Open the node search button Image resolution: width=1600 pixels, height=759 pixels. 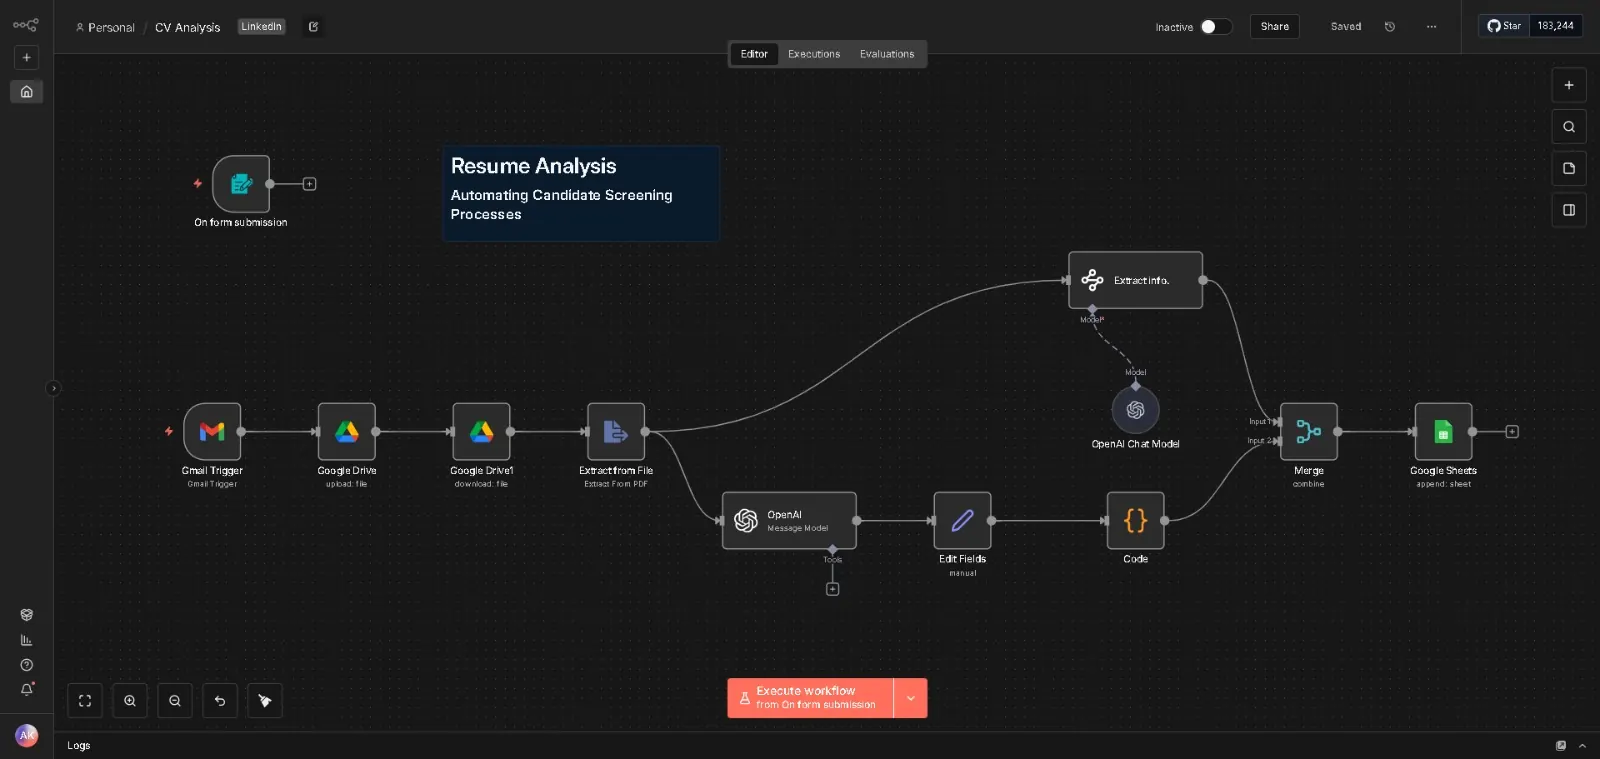pos(1569,127)
